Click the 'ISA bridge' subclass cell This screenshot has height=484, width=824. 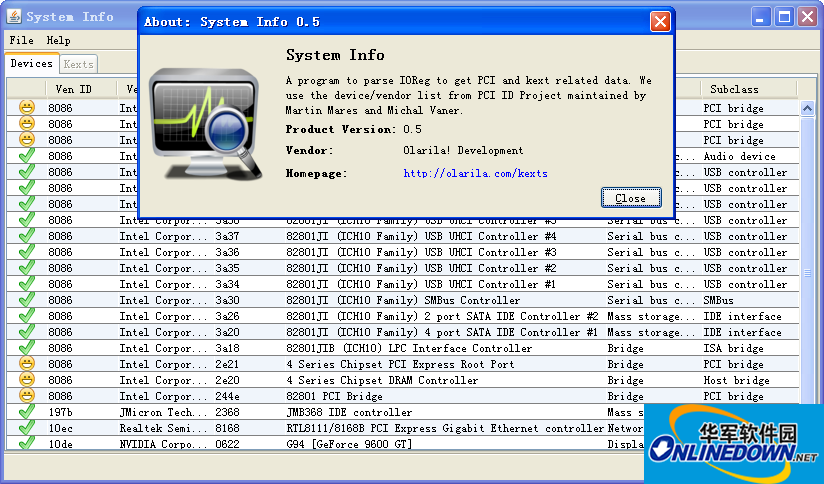tap(734, 348)
